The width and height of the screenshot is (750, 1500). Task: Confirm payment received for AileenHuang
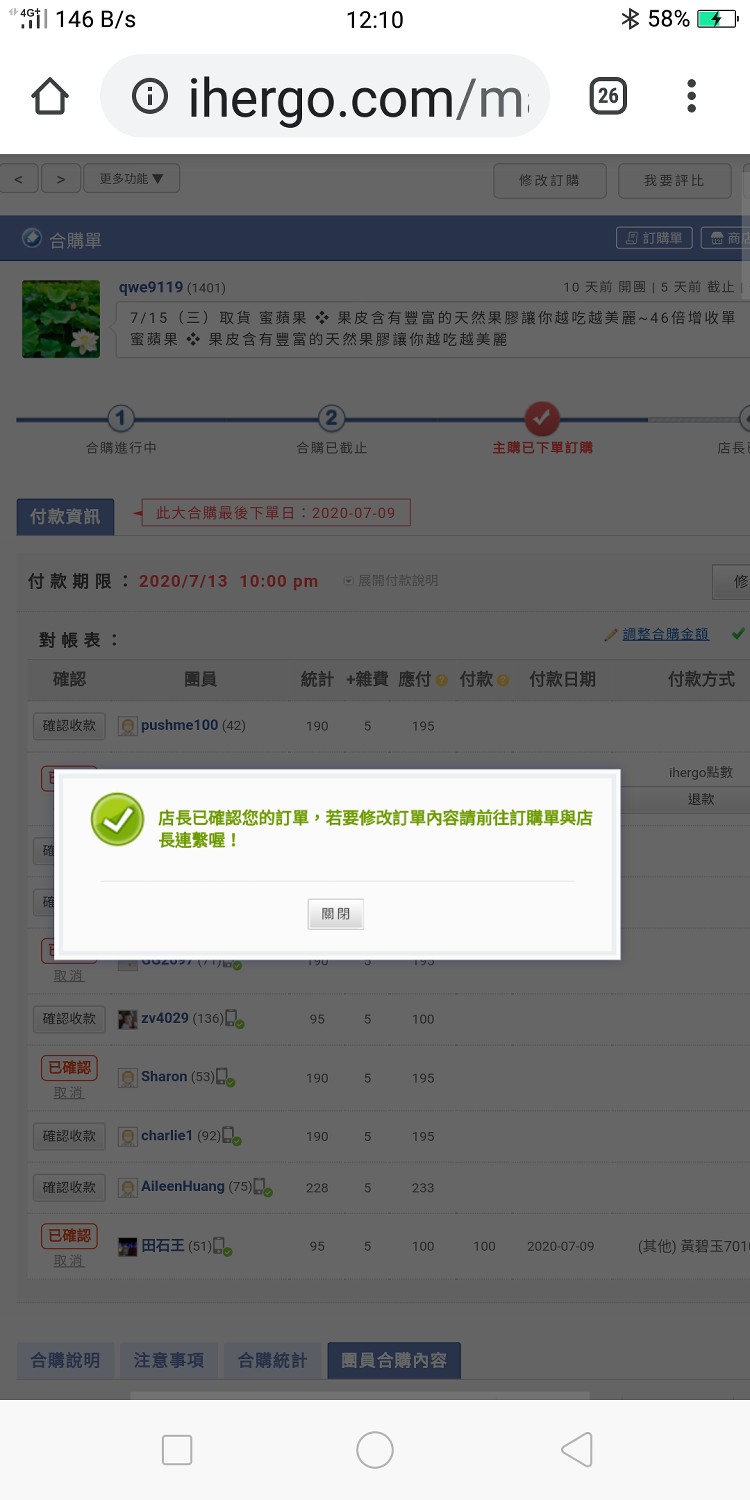pyautogui.click(x=69, y=1187)
